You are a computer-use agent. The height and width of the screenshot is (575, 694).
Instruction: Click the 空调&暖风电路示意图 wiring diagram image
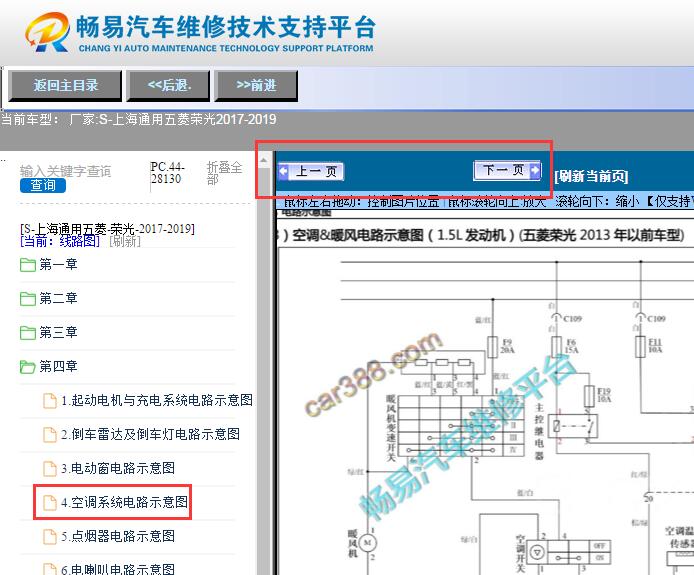click(486, 412)
